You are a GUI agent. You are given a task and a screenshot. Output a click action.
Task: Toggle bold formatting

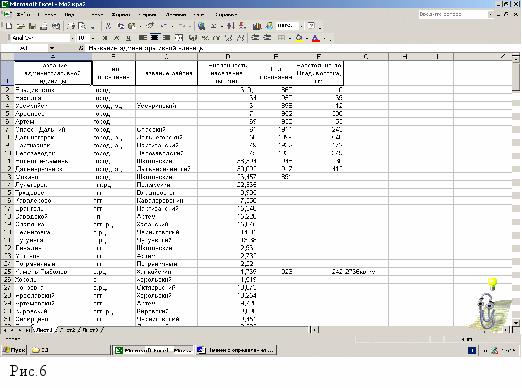pyautogui.click(x=105, y=38)
